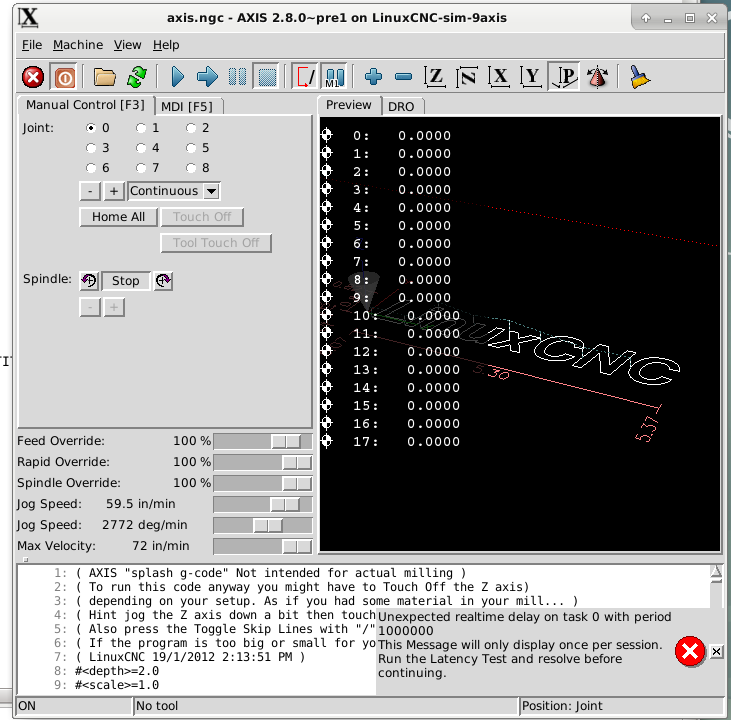Select Joint 0 radio button
The image size is (731, 720).
[x=91, y=128]
